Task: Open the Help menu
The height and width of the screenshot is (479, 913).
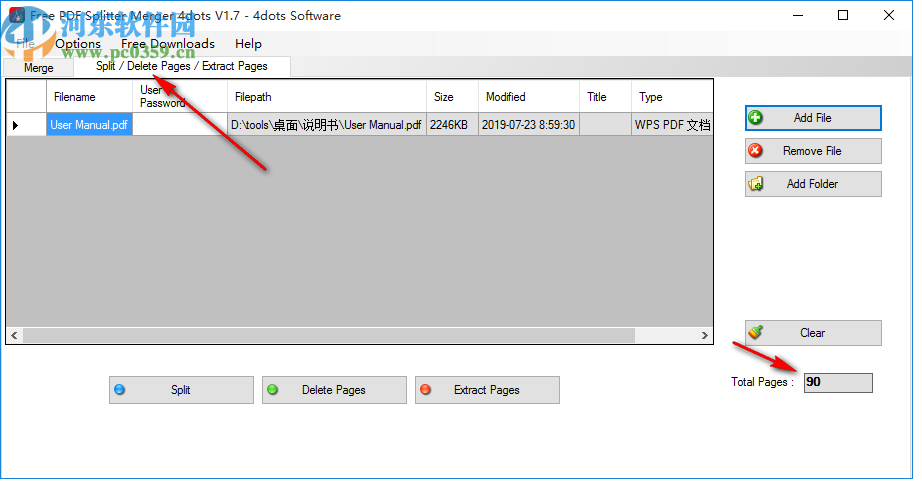Action: [248, 44]
